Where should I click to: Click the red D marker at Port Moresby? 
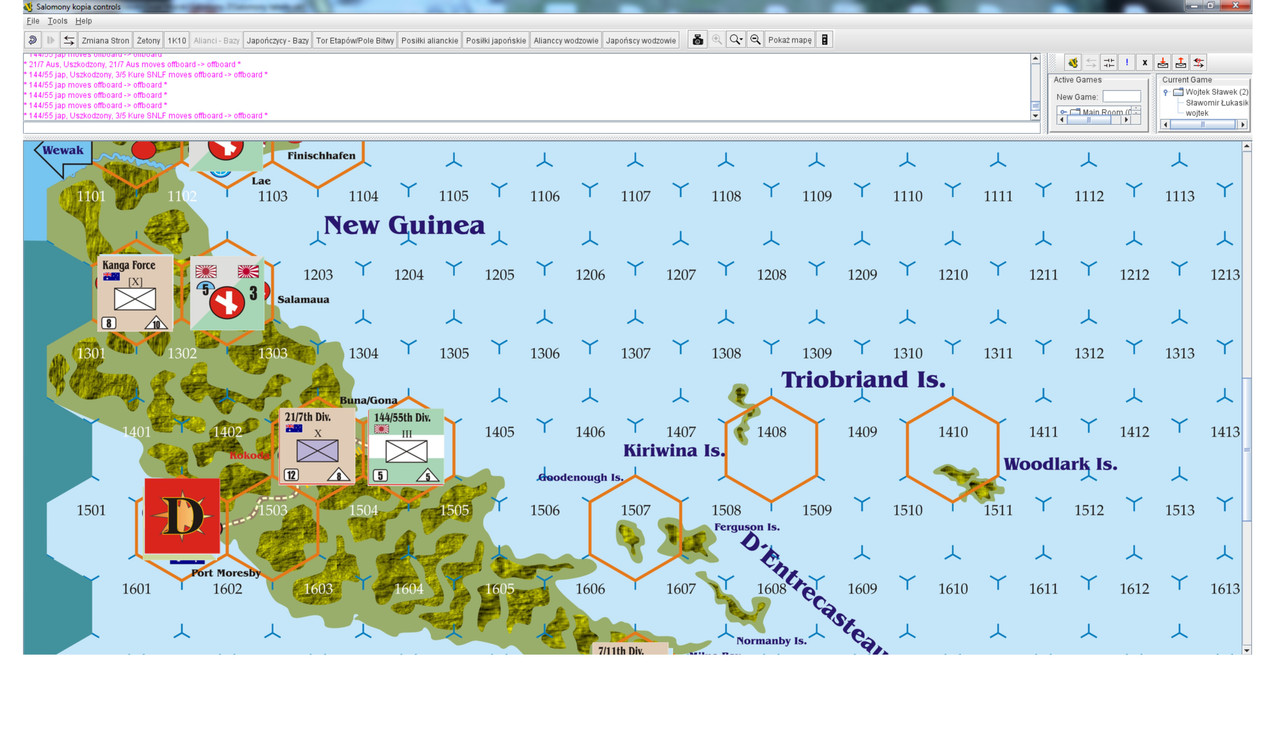[x=182, y=516]
